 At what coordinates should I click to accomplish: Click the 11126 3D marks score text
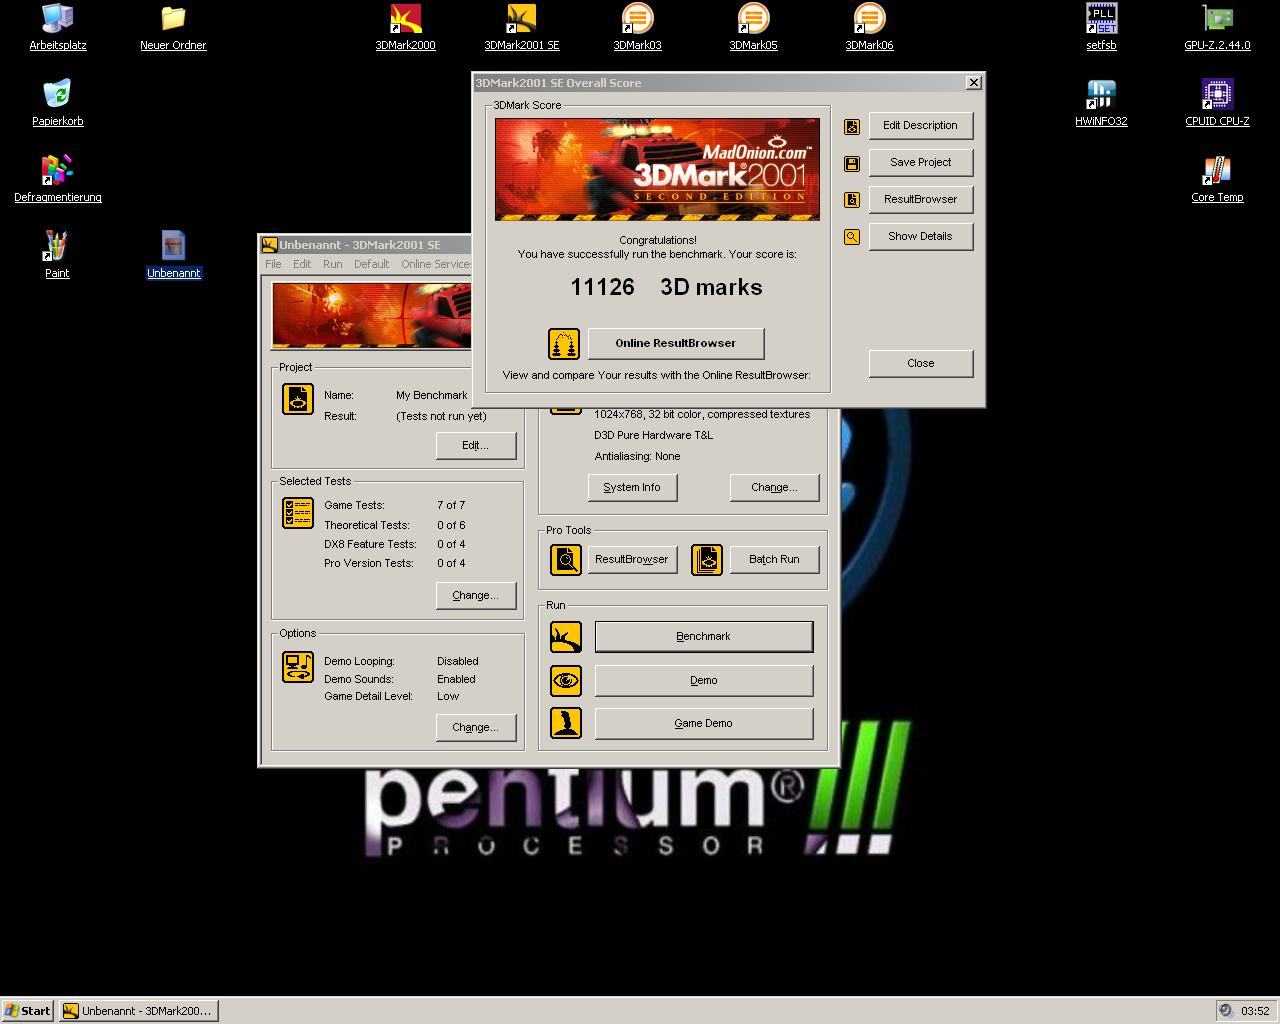pos(666,288)
